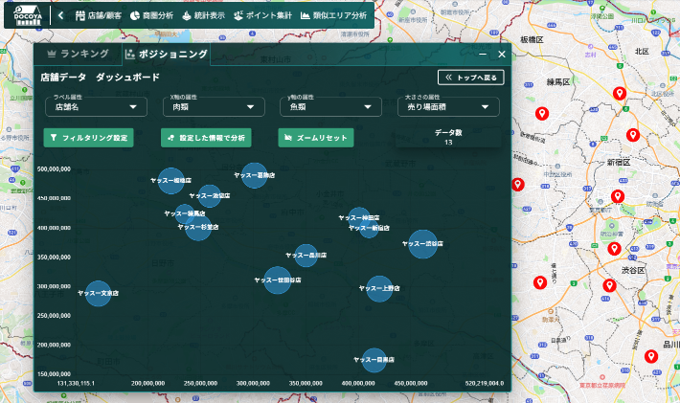
Task: Click the フィルタリング設定 button
Action: point(88,137)
